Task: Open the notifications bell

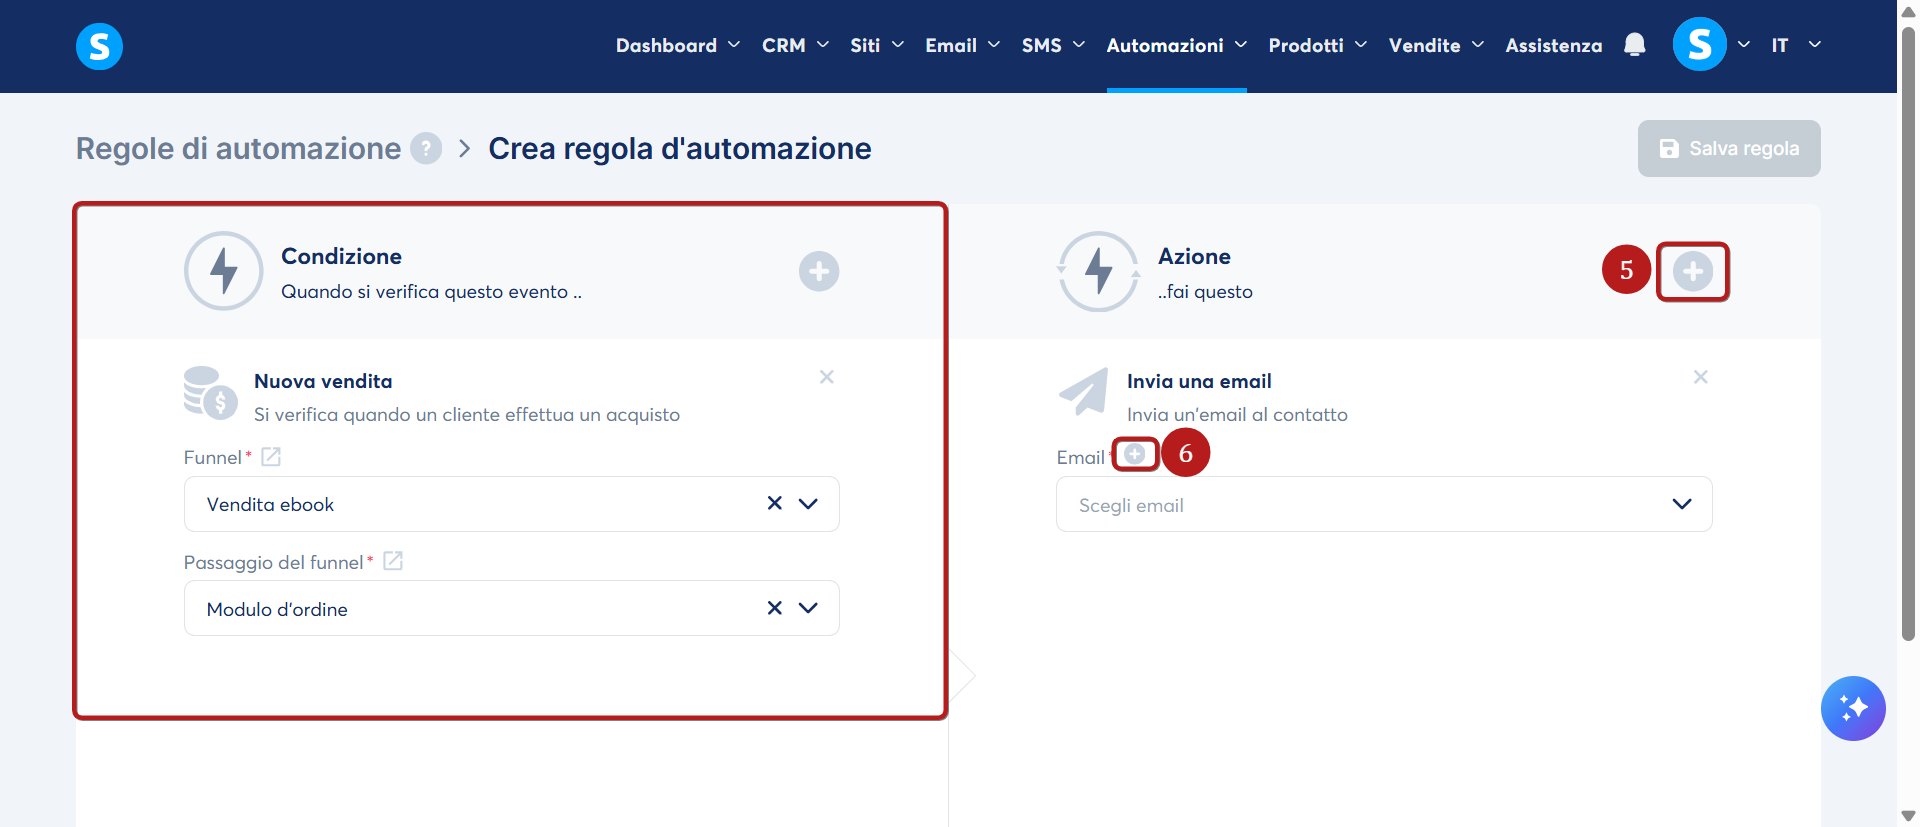Action: tap(1634, 45)
